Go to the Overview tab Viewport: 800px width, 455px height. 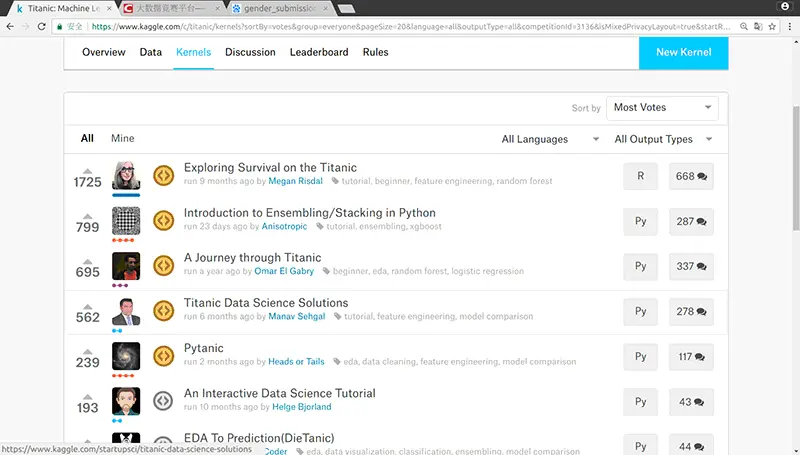(104, 52)
